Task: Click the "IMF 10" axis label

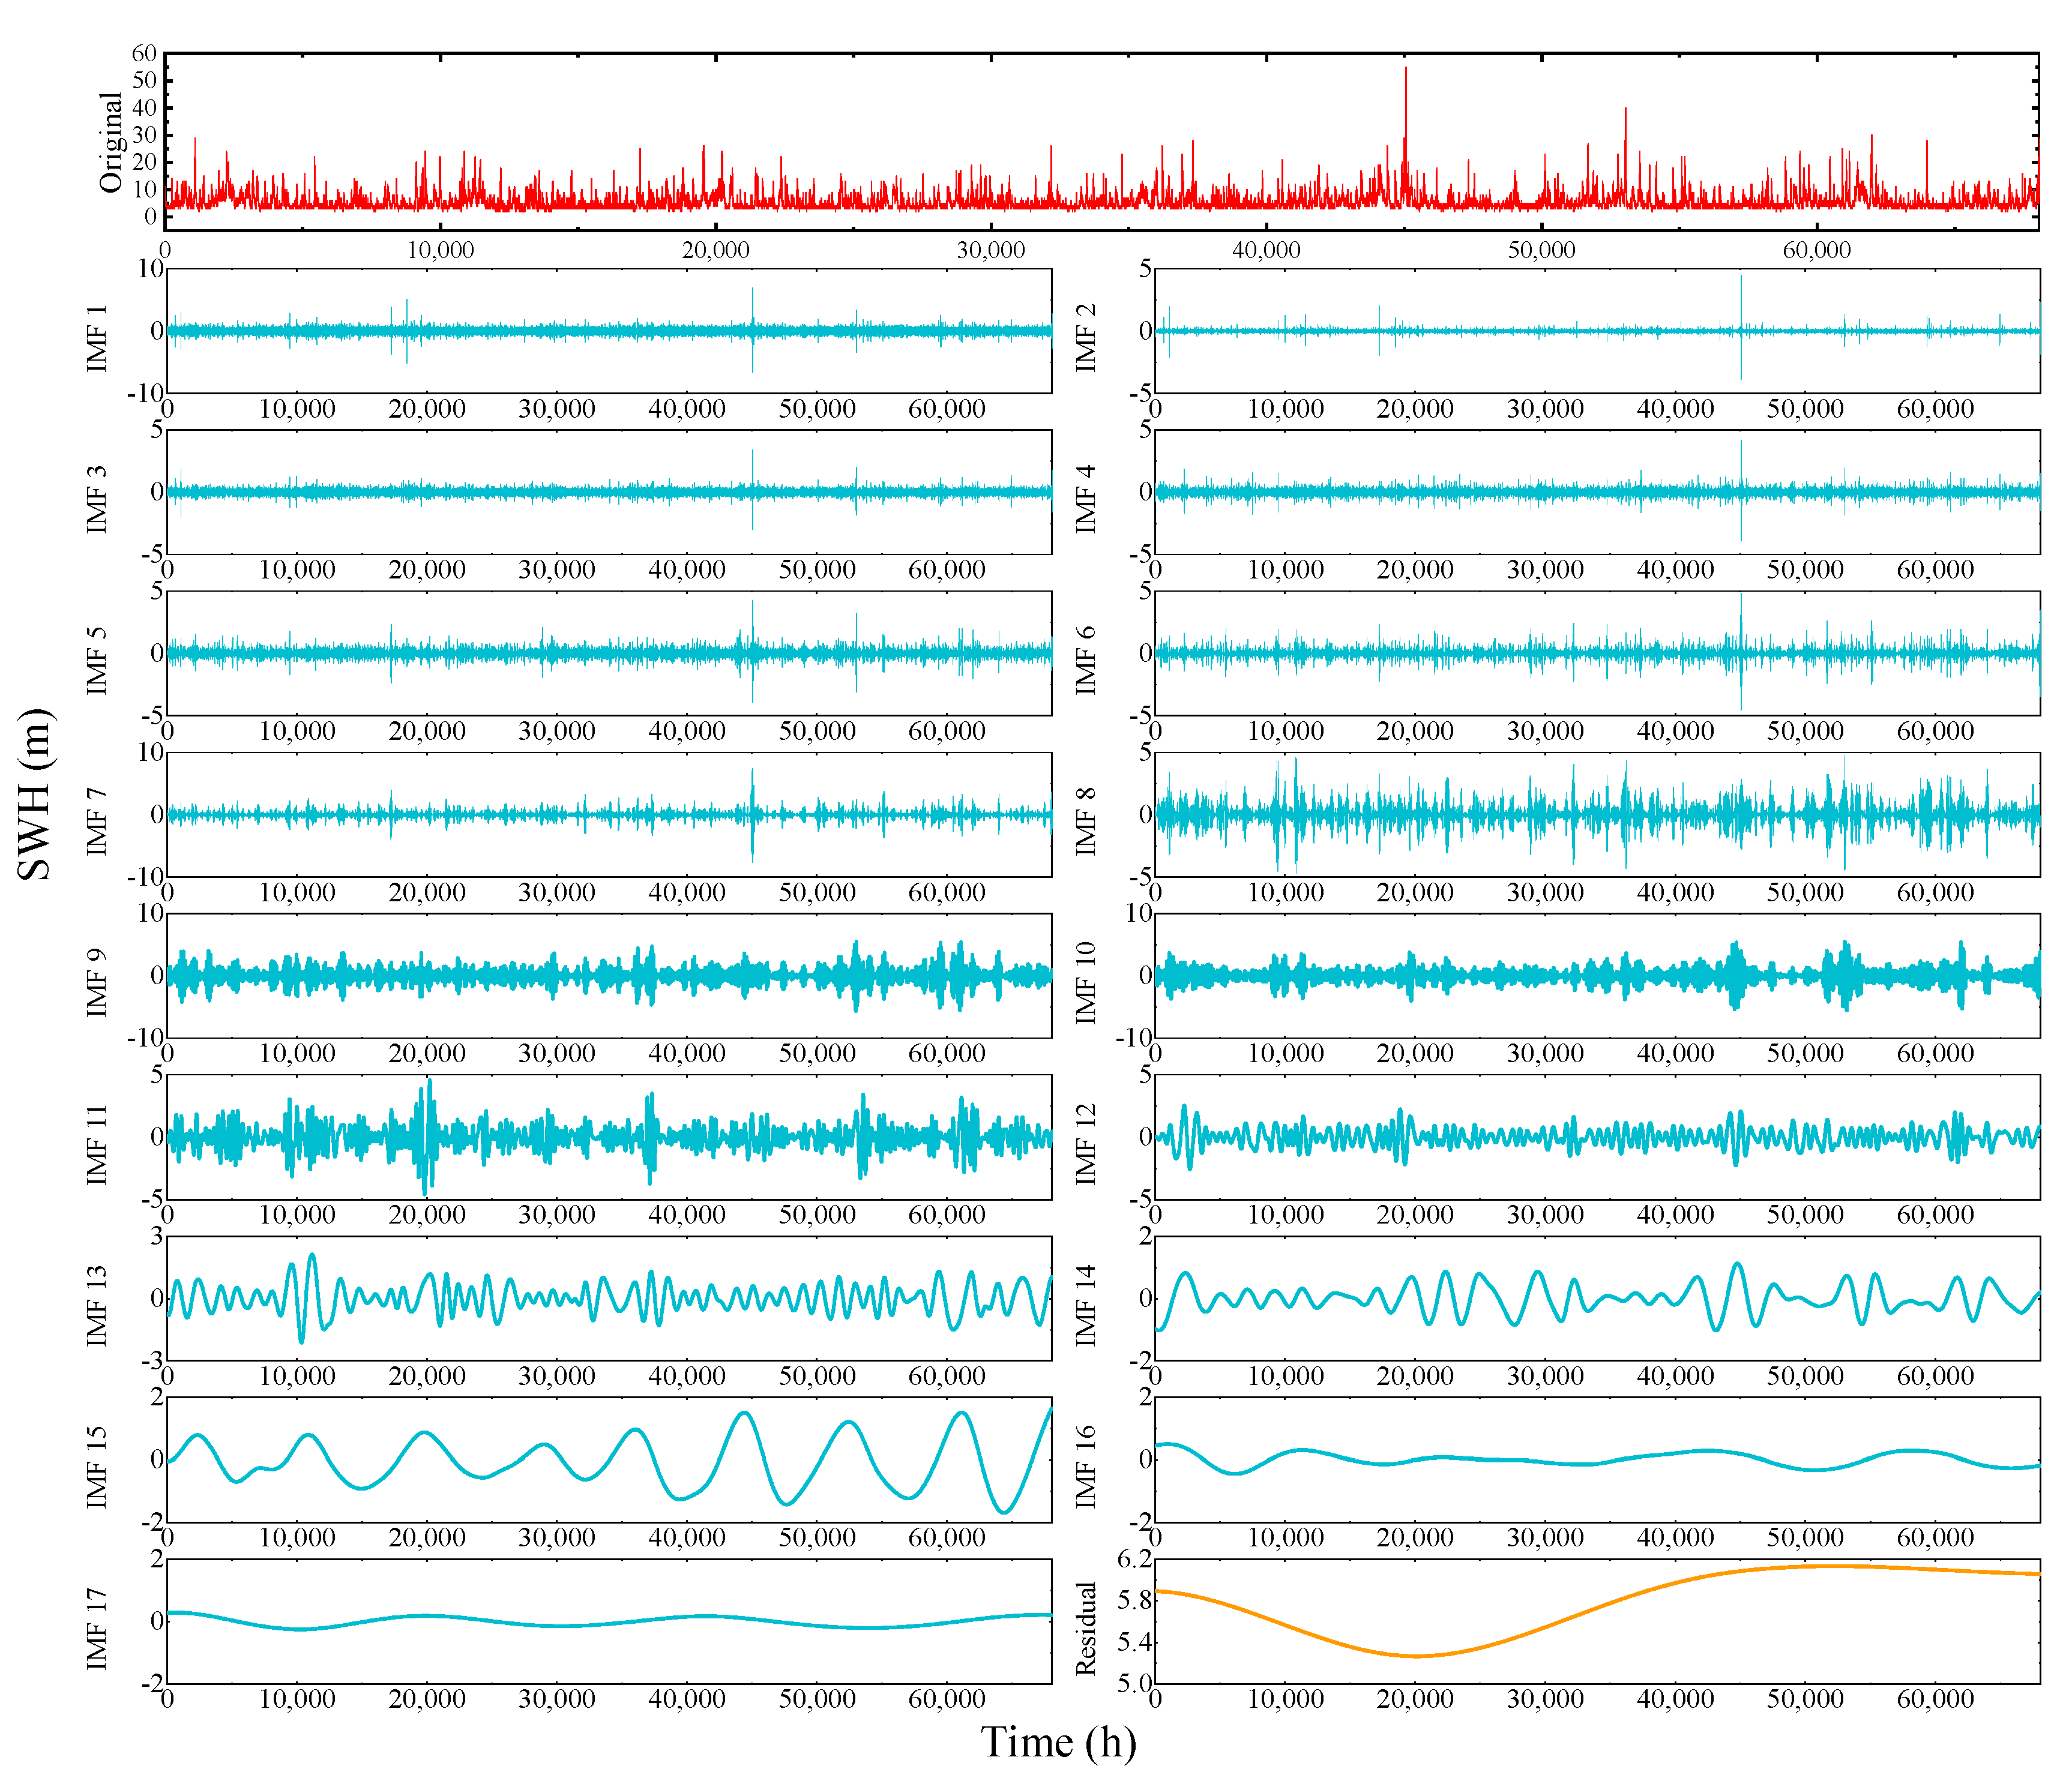Action: [1086, 983]
